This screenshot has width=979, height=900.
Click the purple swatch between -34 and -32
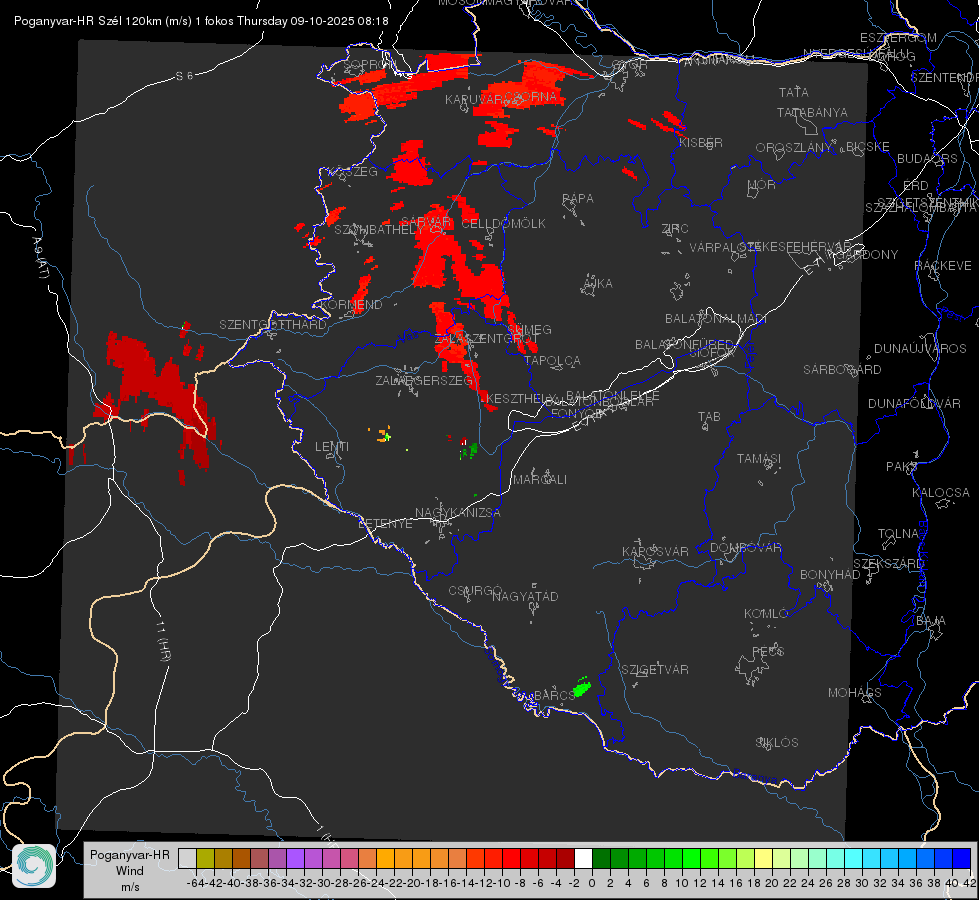pyautogui.click(x=295, y=858)
